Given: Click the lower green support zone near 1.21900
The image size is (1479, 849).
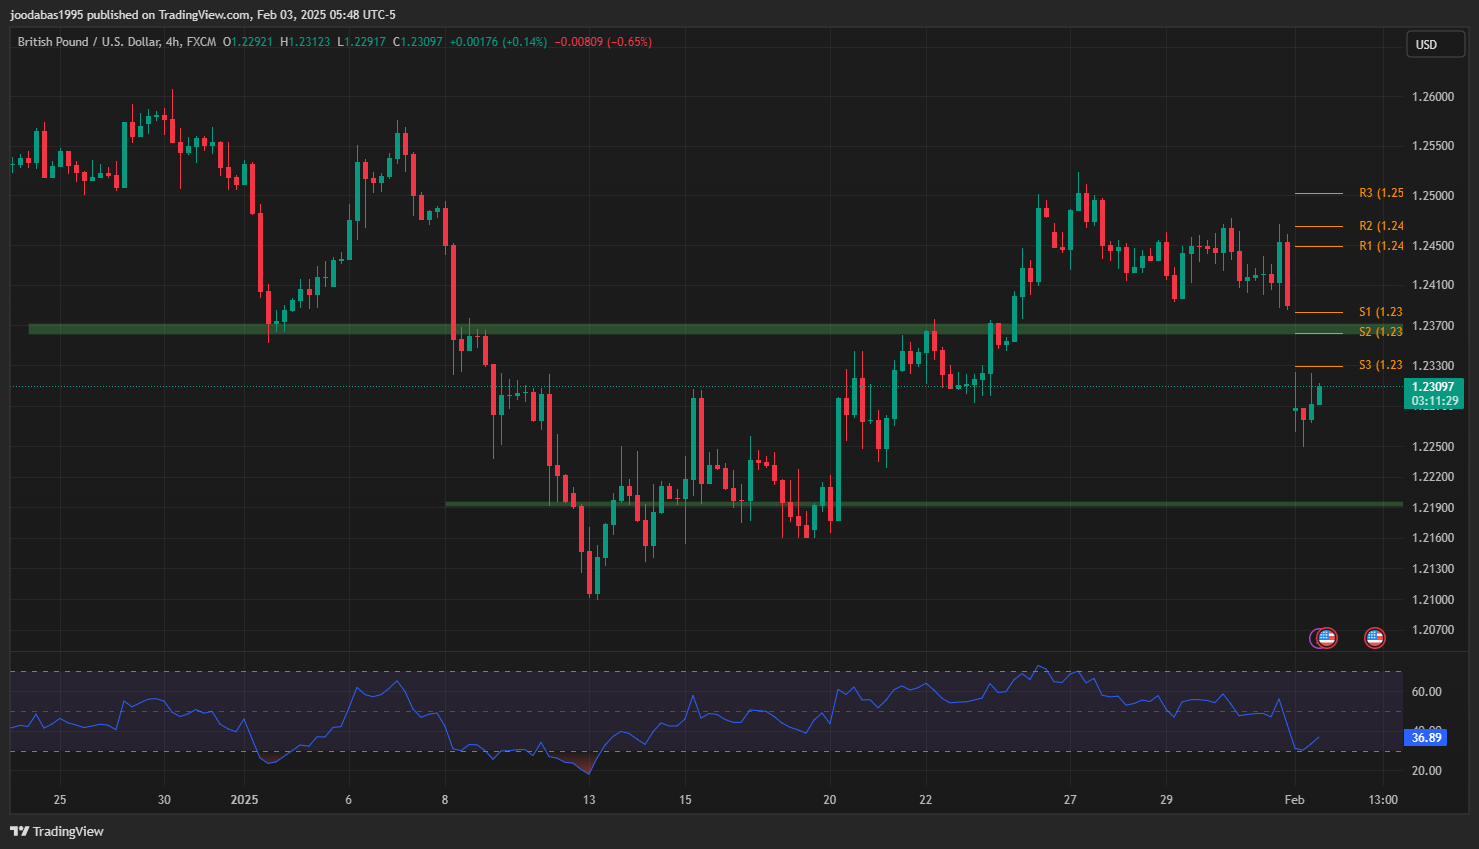Looking at the screenshot, I should [900, 504].
